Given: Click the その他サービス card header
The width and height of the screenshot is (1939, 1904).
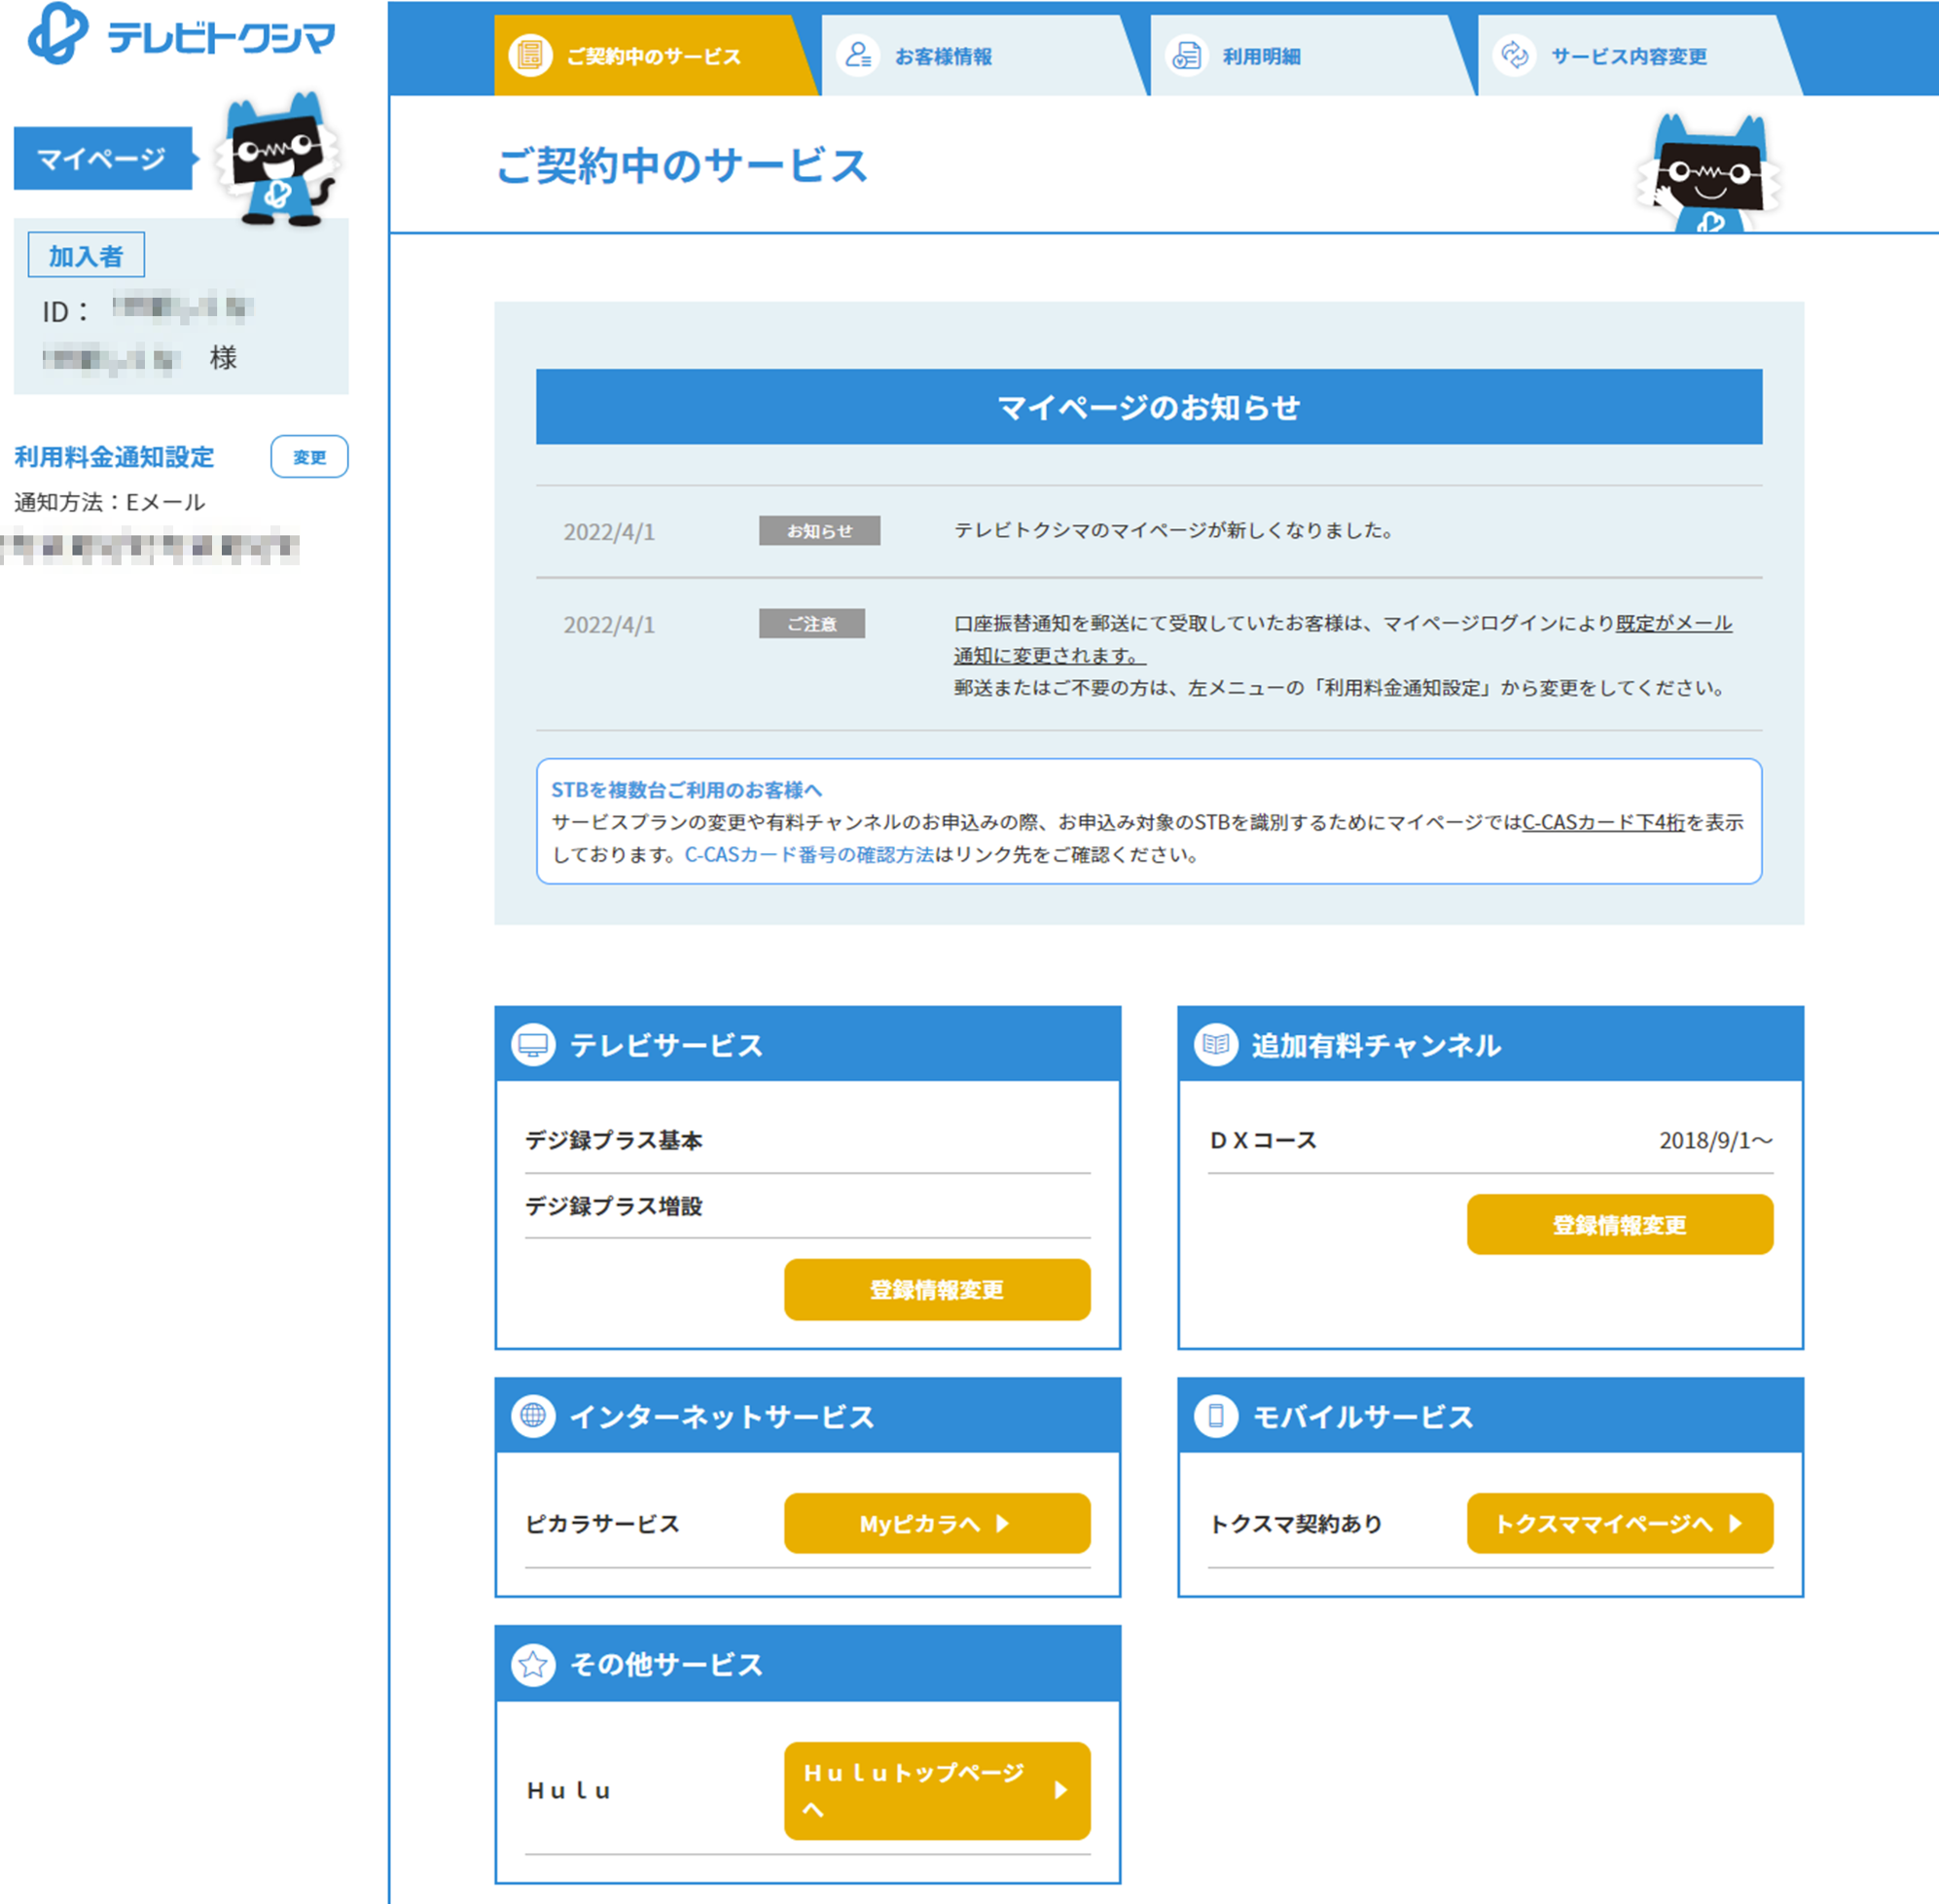Looking at the screenshot, I should point(808,1663).
